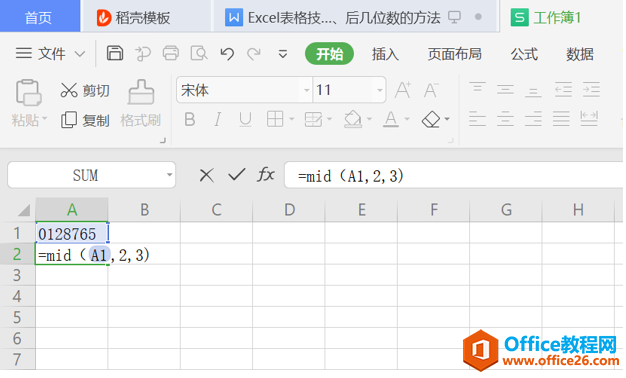Screen dimensions: 626x378
Task: Click Decrease Font Size icon
Action: (x=431, y=90)
